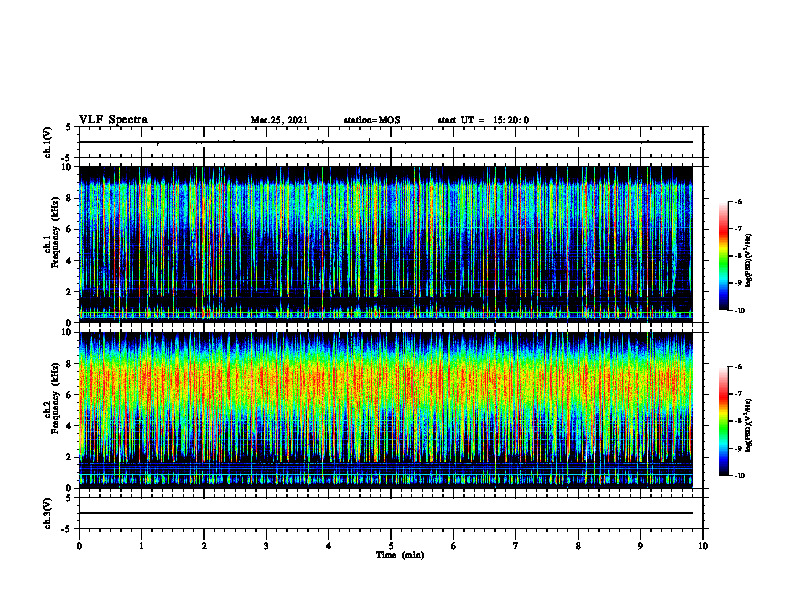Click time axis tick label "1"
Viewport: 792px width, 612px height.
141,546
